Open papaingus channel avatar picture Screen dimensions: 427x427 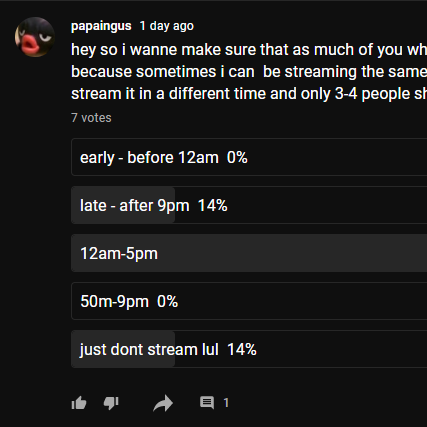point(35,37)
